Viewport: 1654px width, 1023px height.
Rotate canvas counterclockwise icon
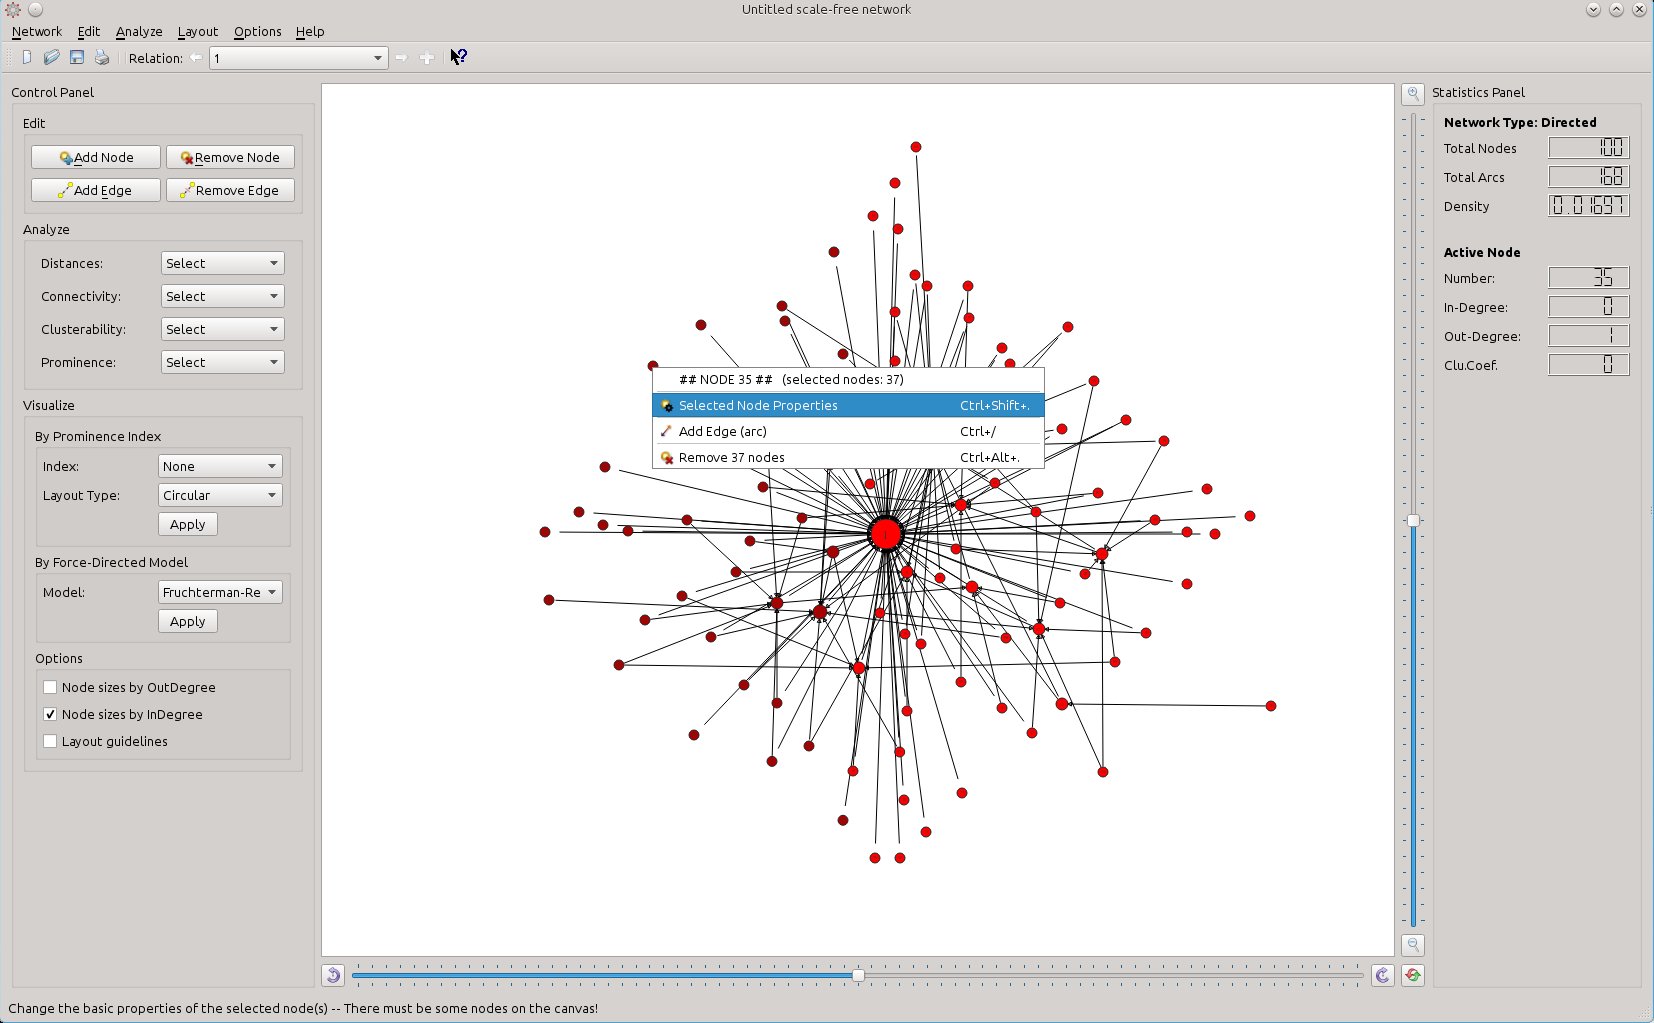tap(333, 975)
